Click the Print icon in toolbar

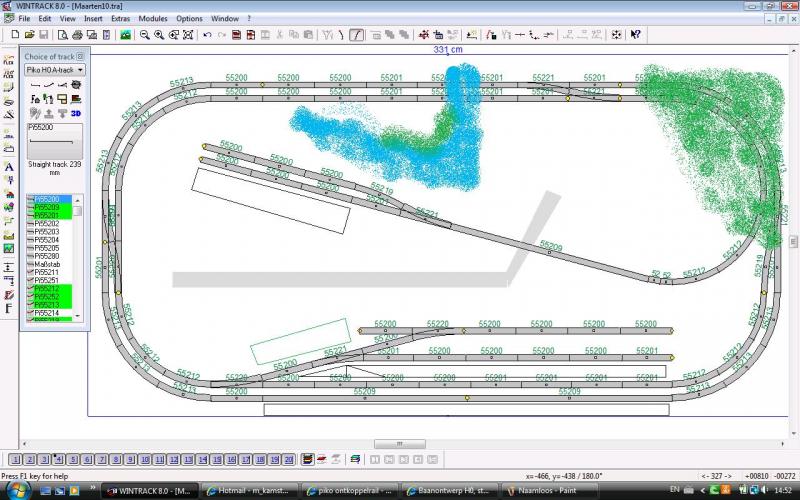click(x=77, y=35)
